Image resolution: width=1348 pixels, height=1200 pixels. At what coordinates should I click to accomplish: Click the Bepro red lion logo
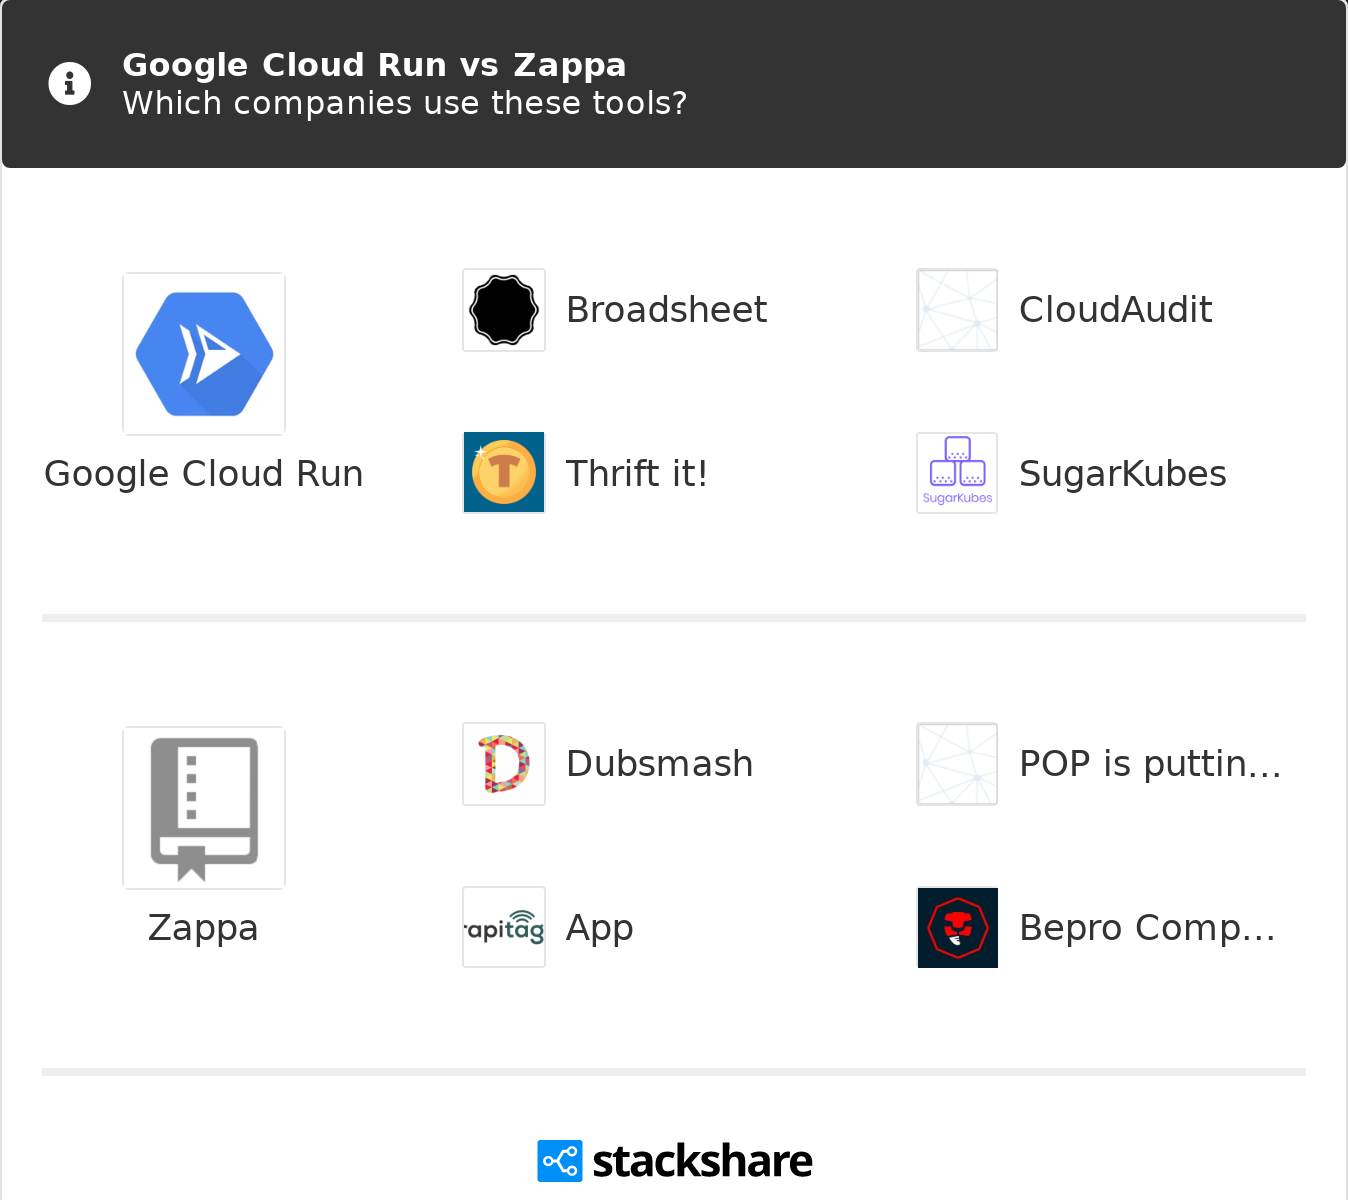pyautogui.click(x=957, y=928)
